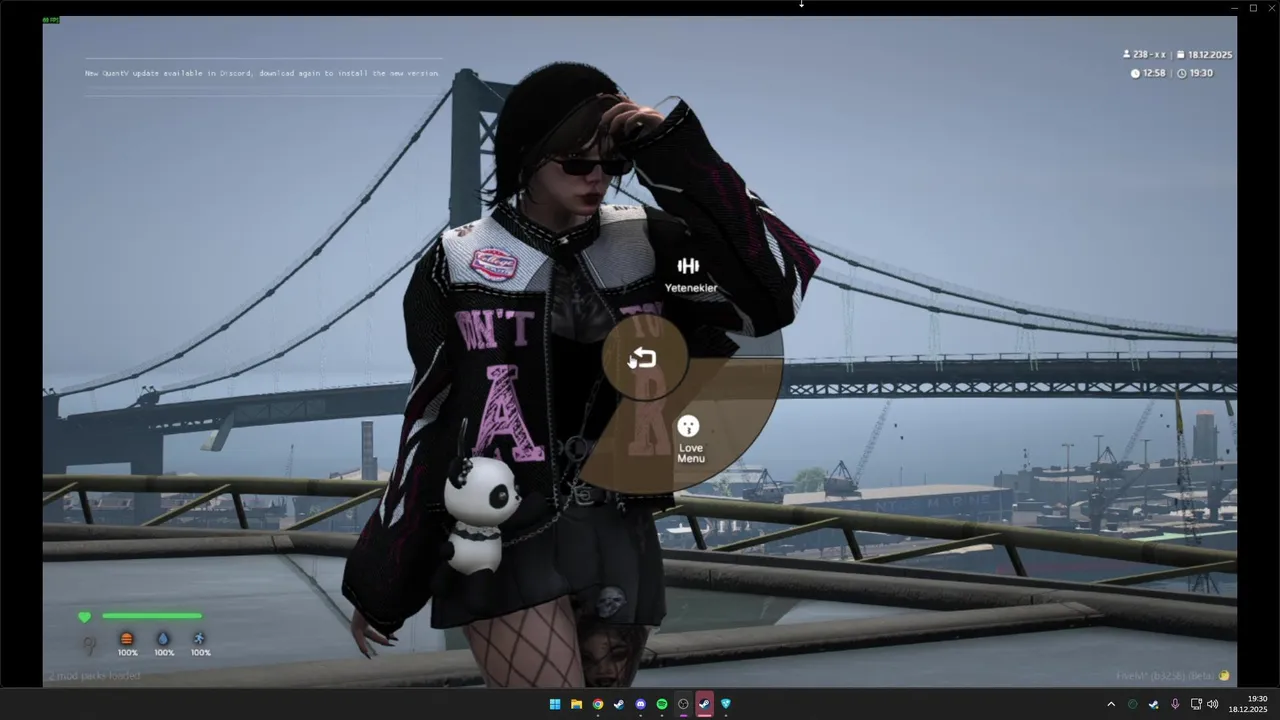Open the first Steam taskbar icon
1280x720 pixels.
point(619,704)
